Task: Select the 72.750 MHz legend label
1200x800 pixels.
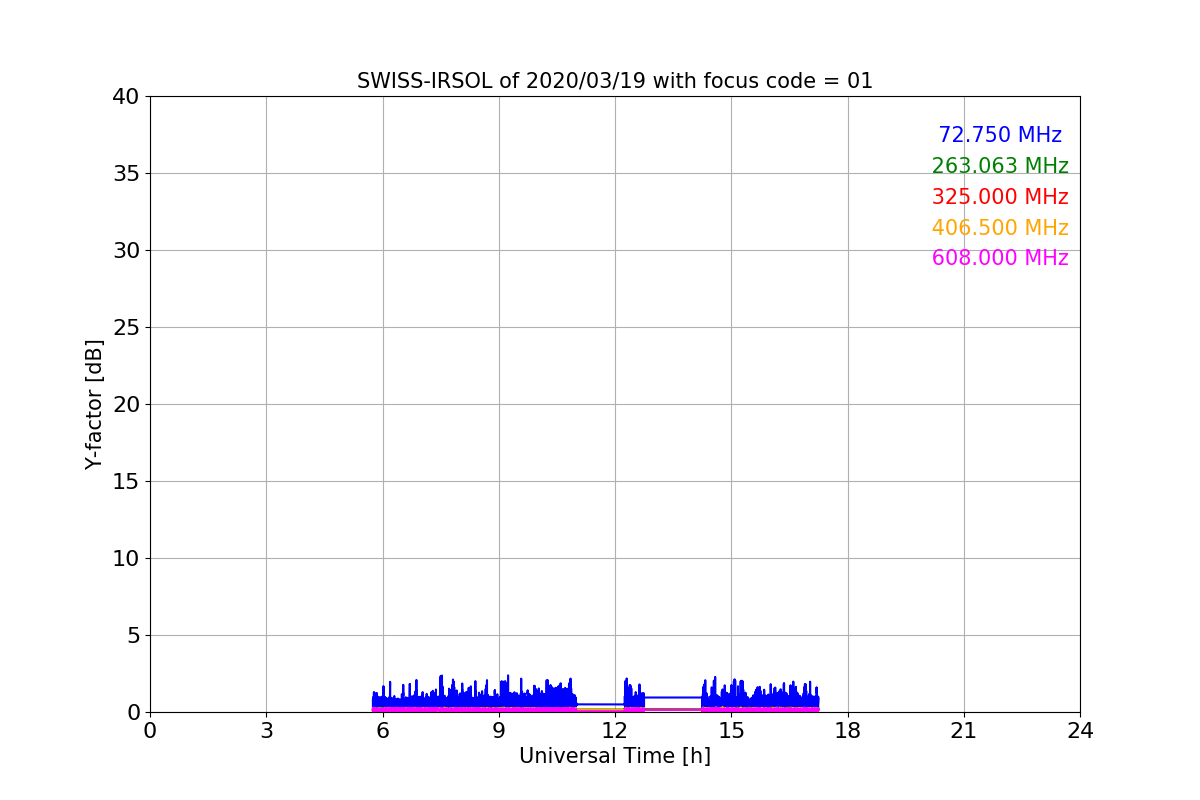Action: coord(1000,135)
